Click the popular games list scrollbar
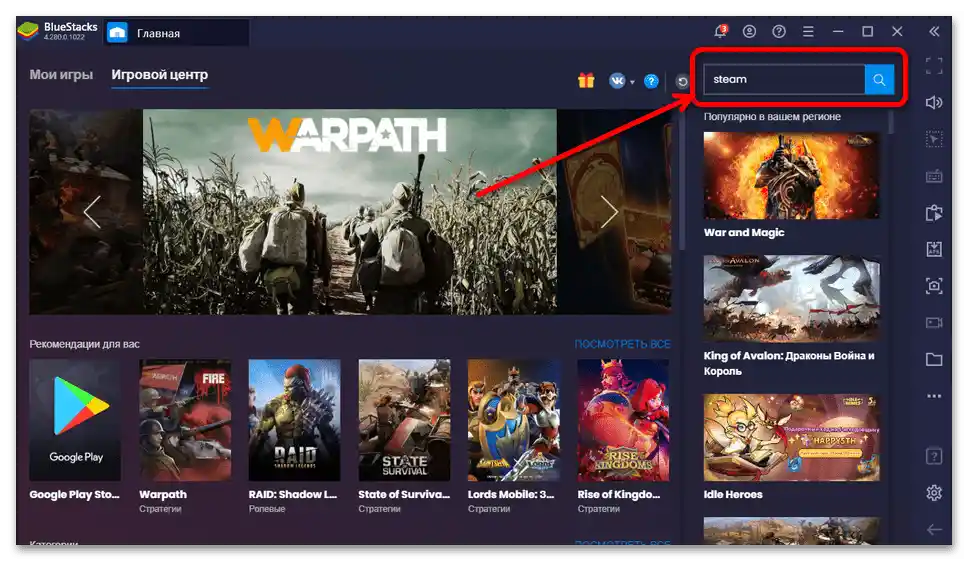This screenshot has width=968, height=561. [891, 121]
